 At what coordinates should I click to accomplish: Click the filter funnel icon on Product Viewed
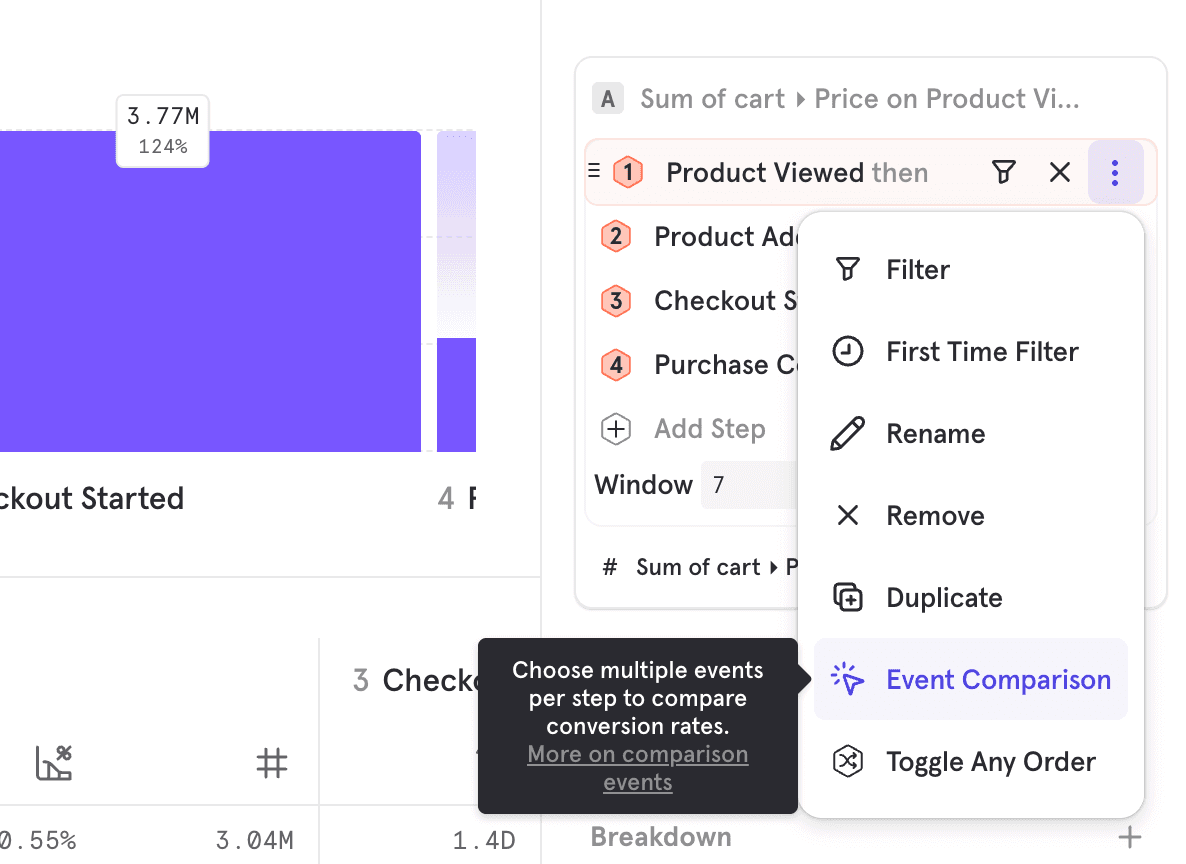click(1004, 173)
